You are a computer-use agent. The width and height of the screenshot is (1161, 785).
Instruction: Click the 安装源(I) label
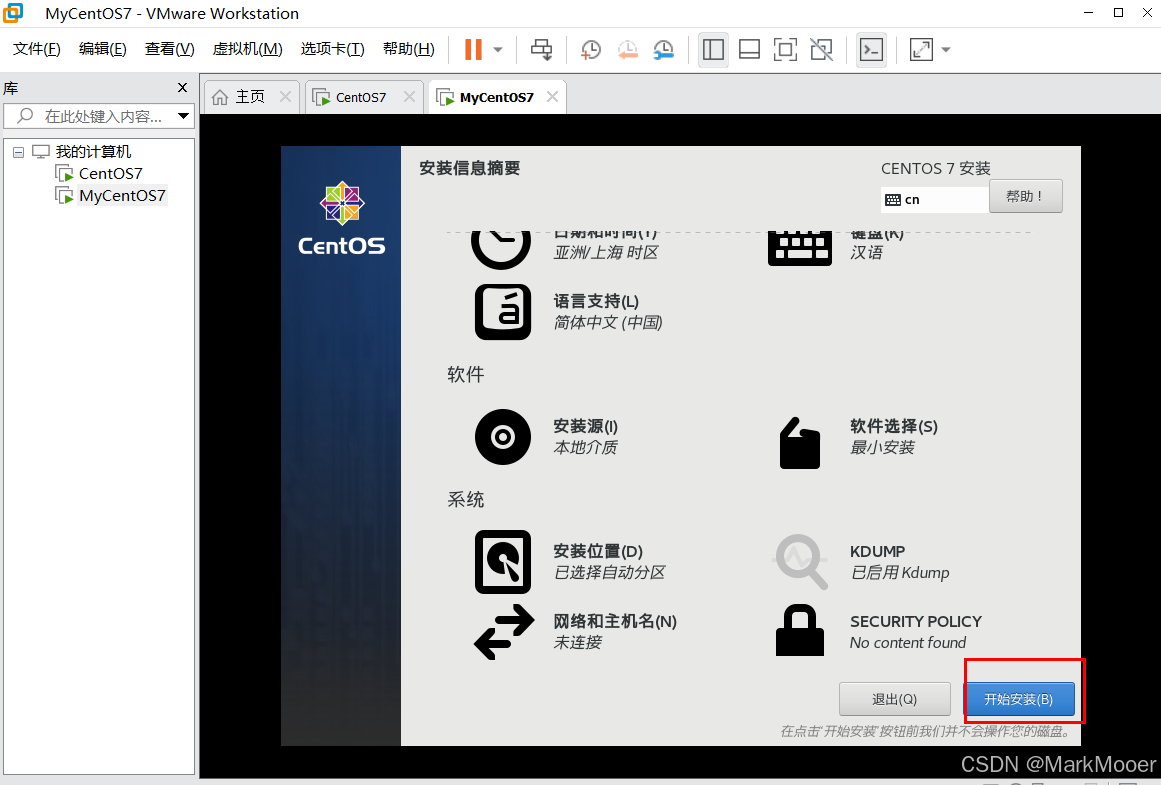[x=586, y=427]
